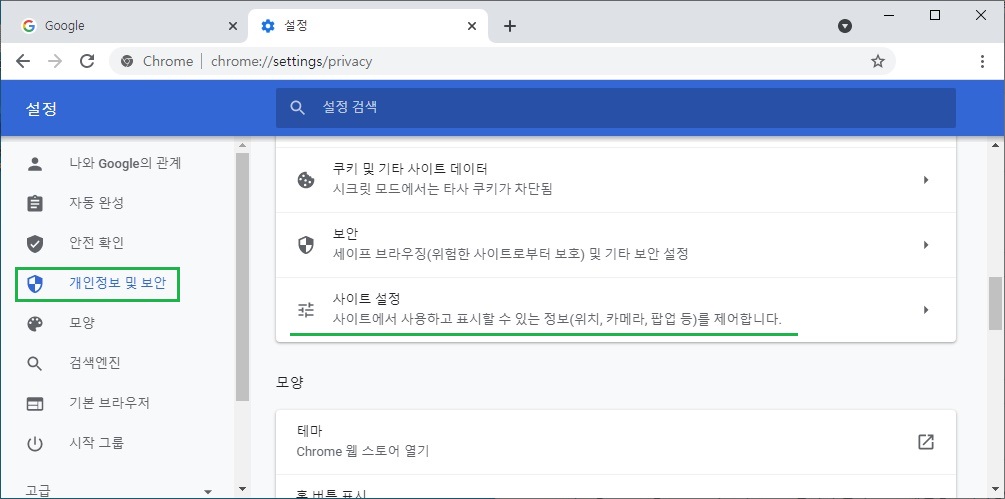
Task: Maximize the Chrome window
Action: 934,15
